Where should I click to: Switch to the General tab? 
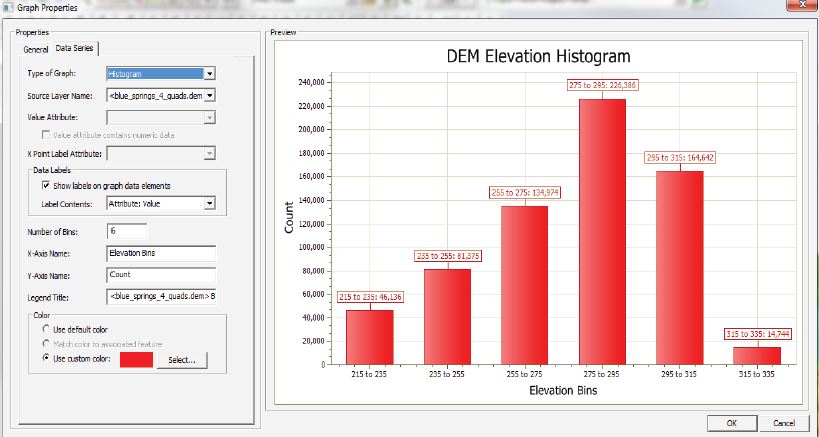click(x=36, y=49)
